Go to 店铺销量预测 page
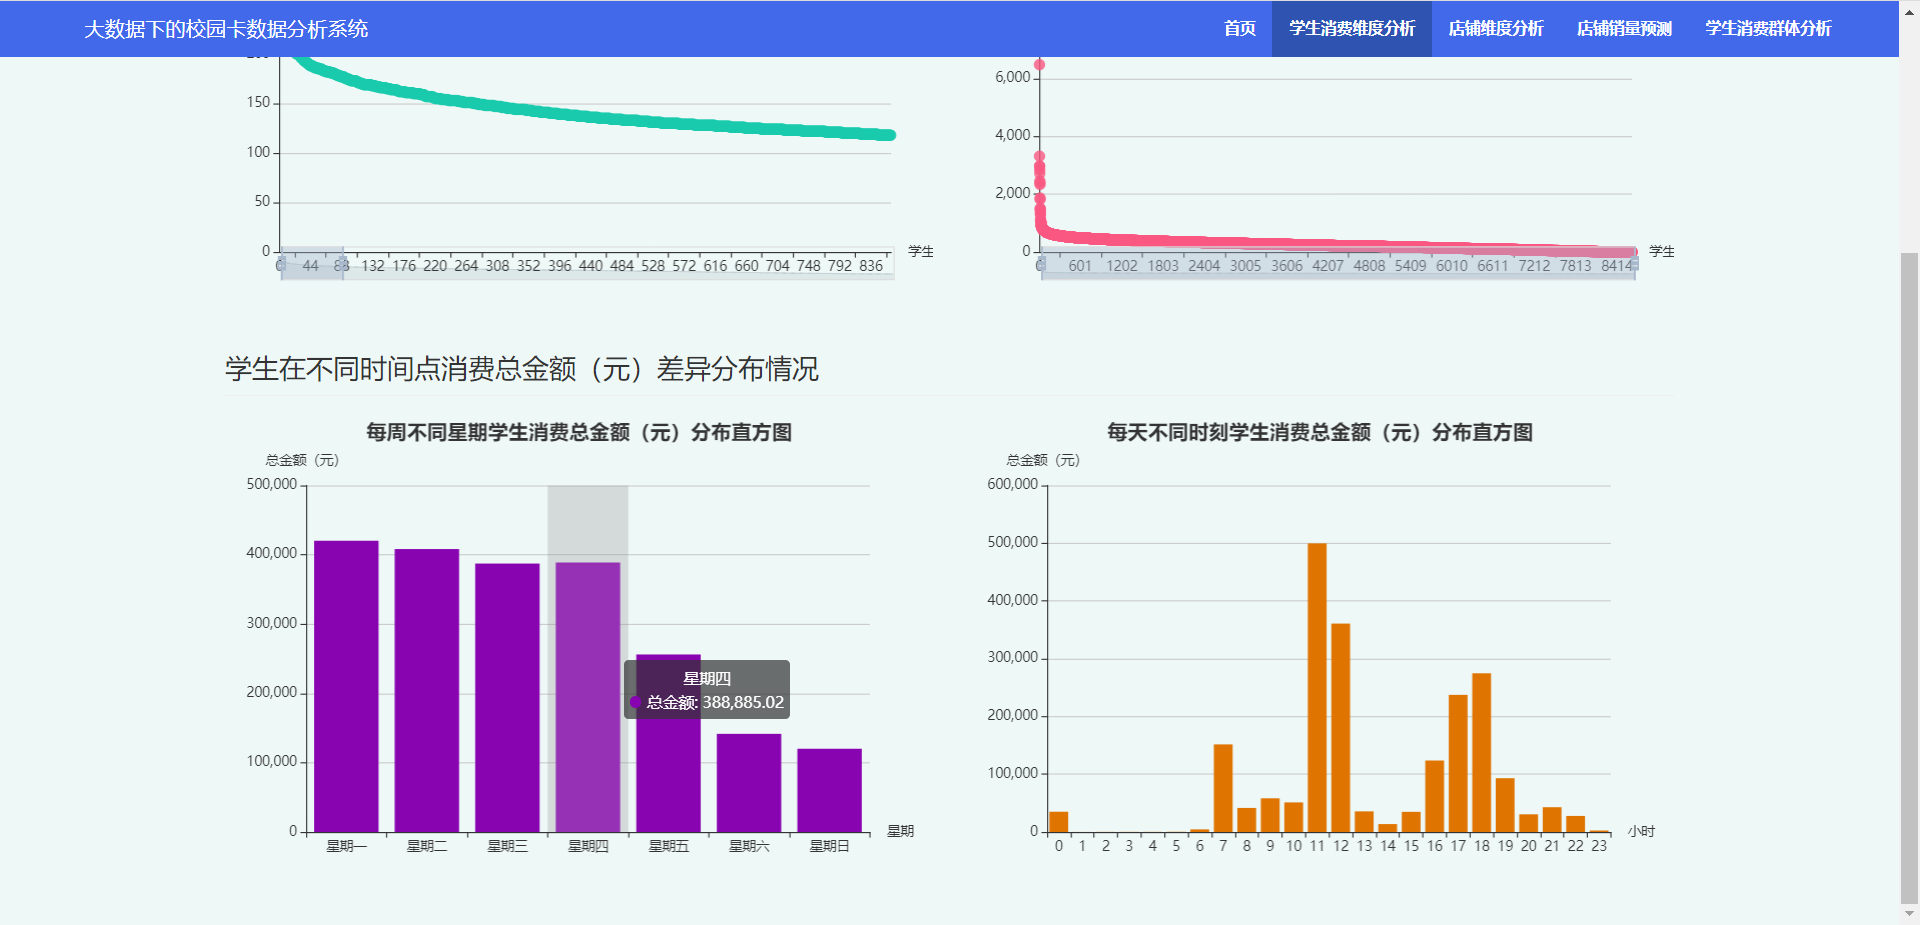 click(1624, 28)
